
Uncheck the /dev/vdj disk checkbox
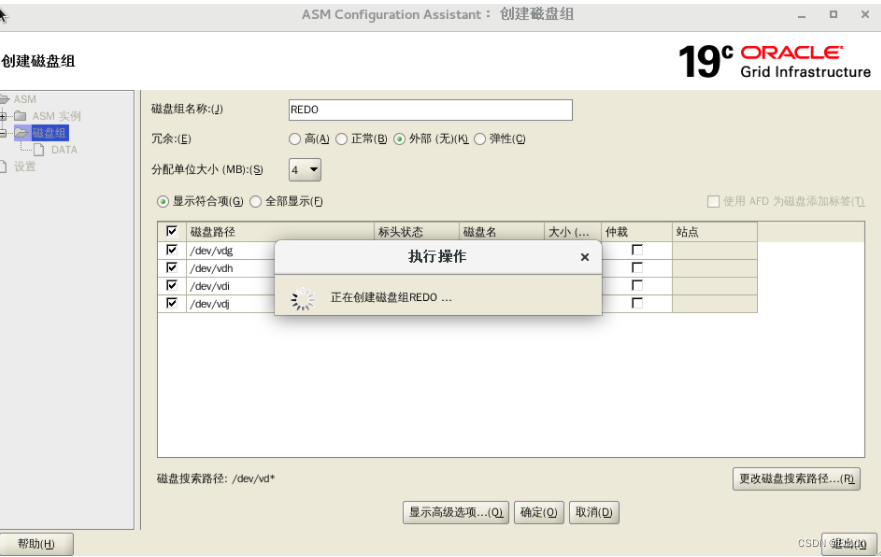(x=172, y=304)
